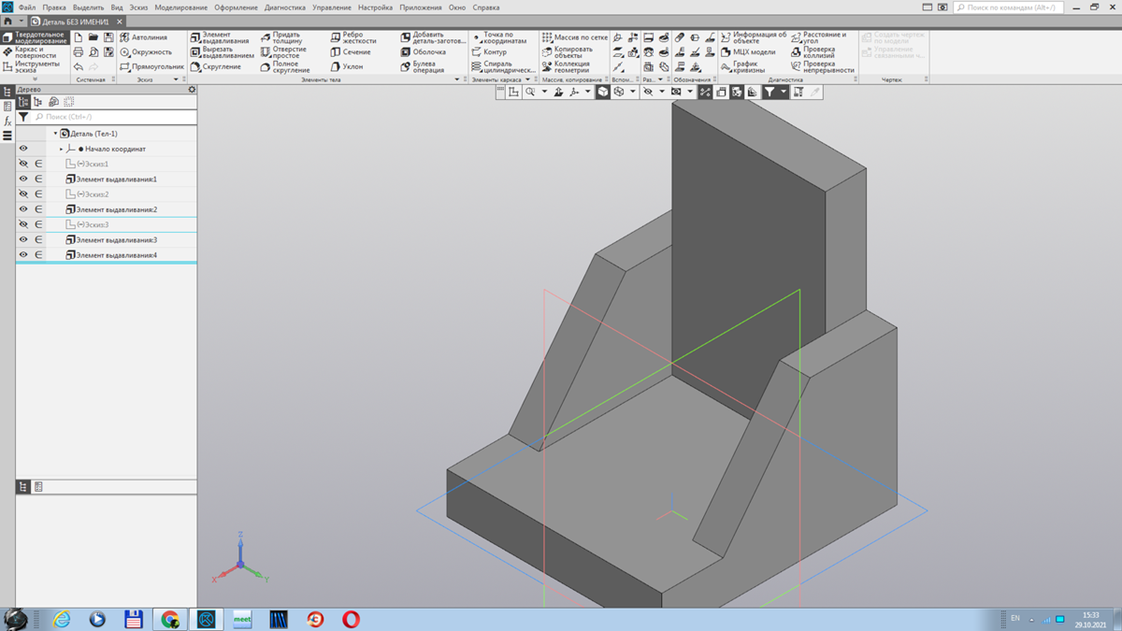The image size is (1122, 631).
Task: Click the Save document icon
Action: 109,37
